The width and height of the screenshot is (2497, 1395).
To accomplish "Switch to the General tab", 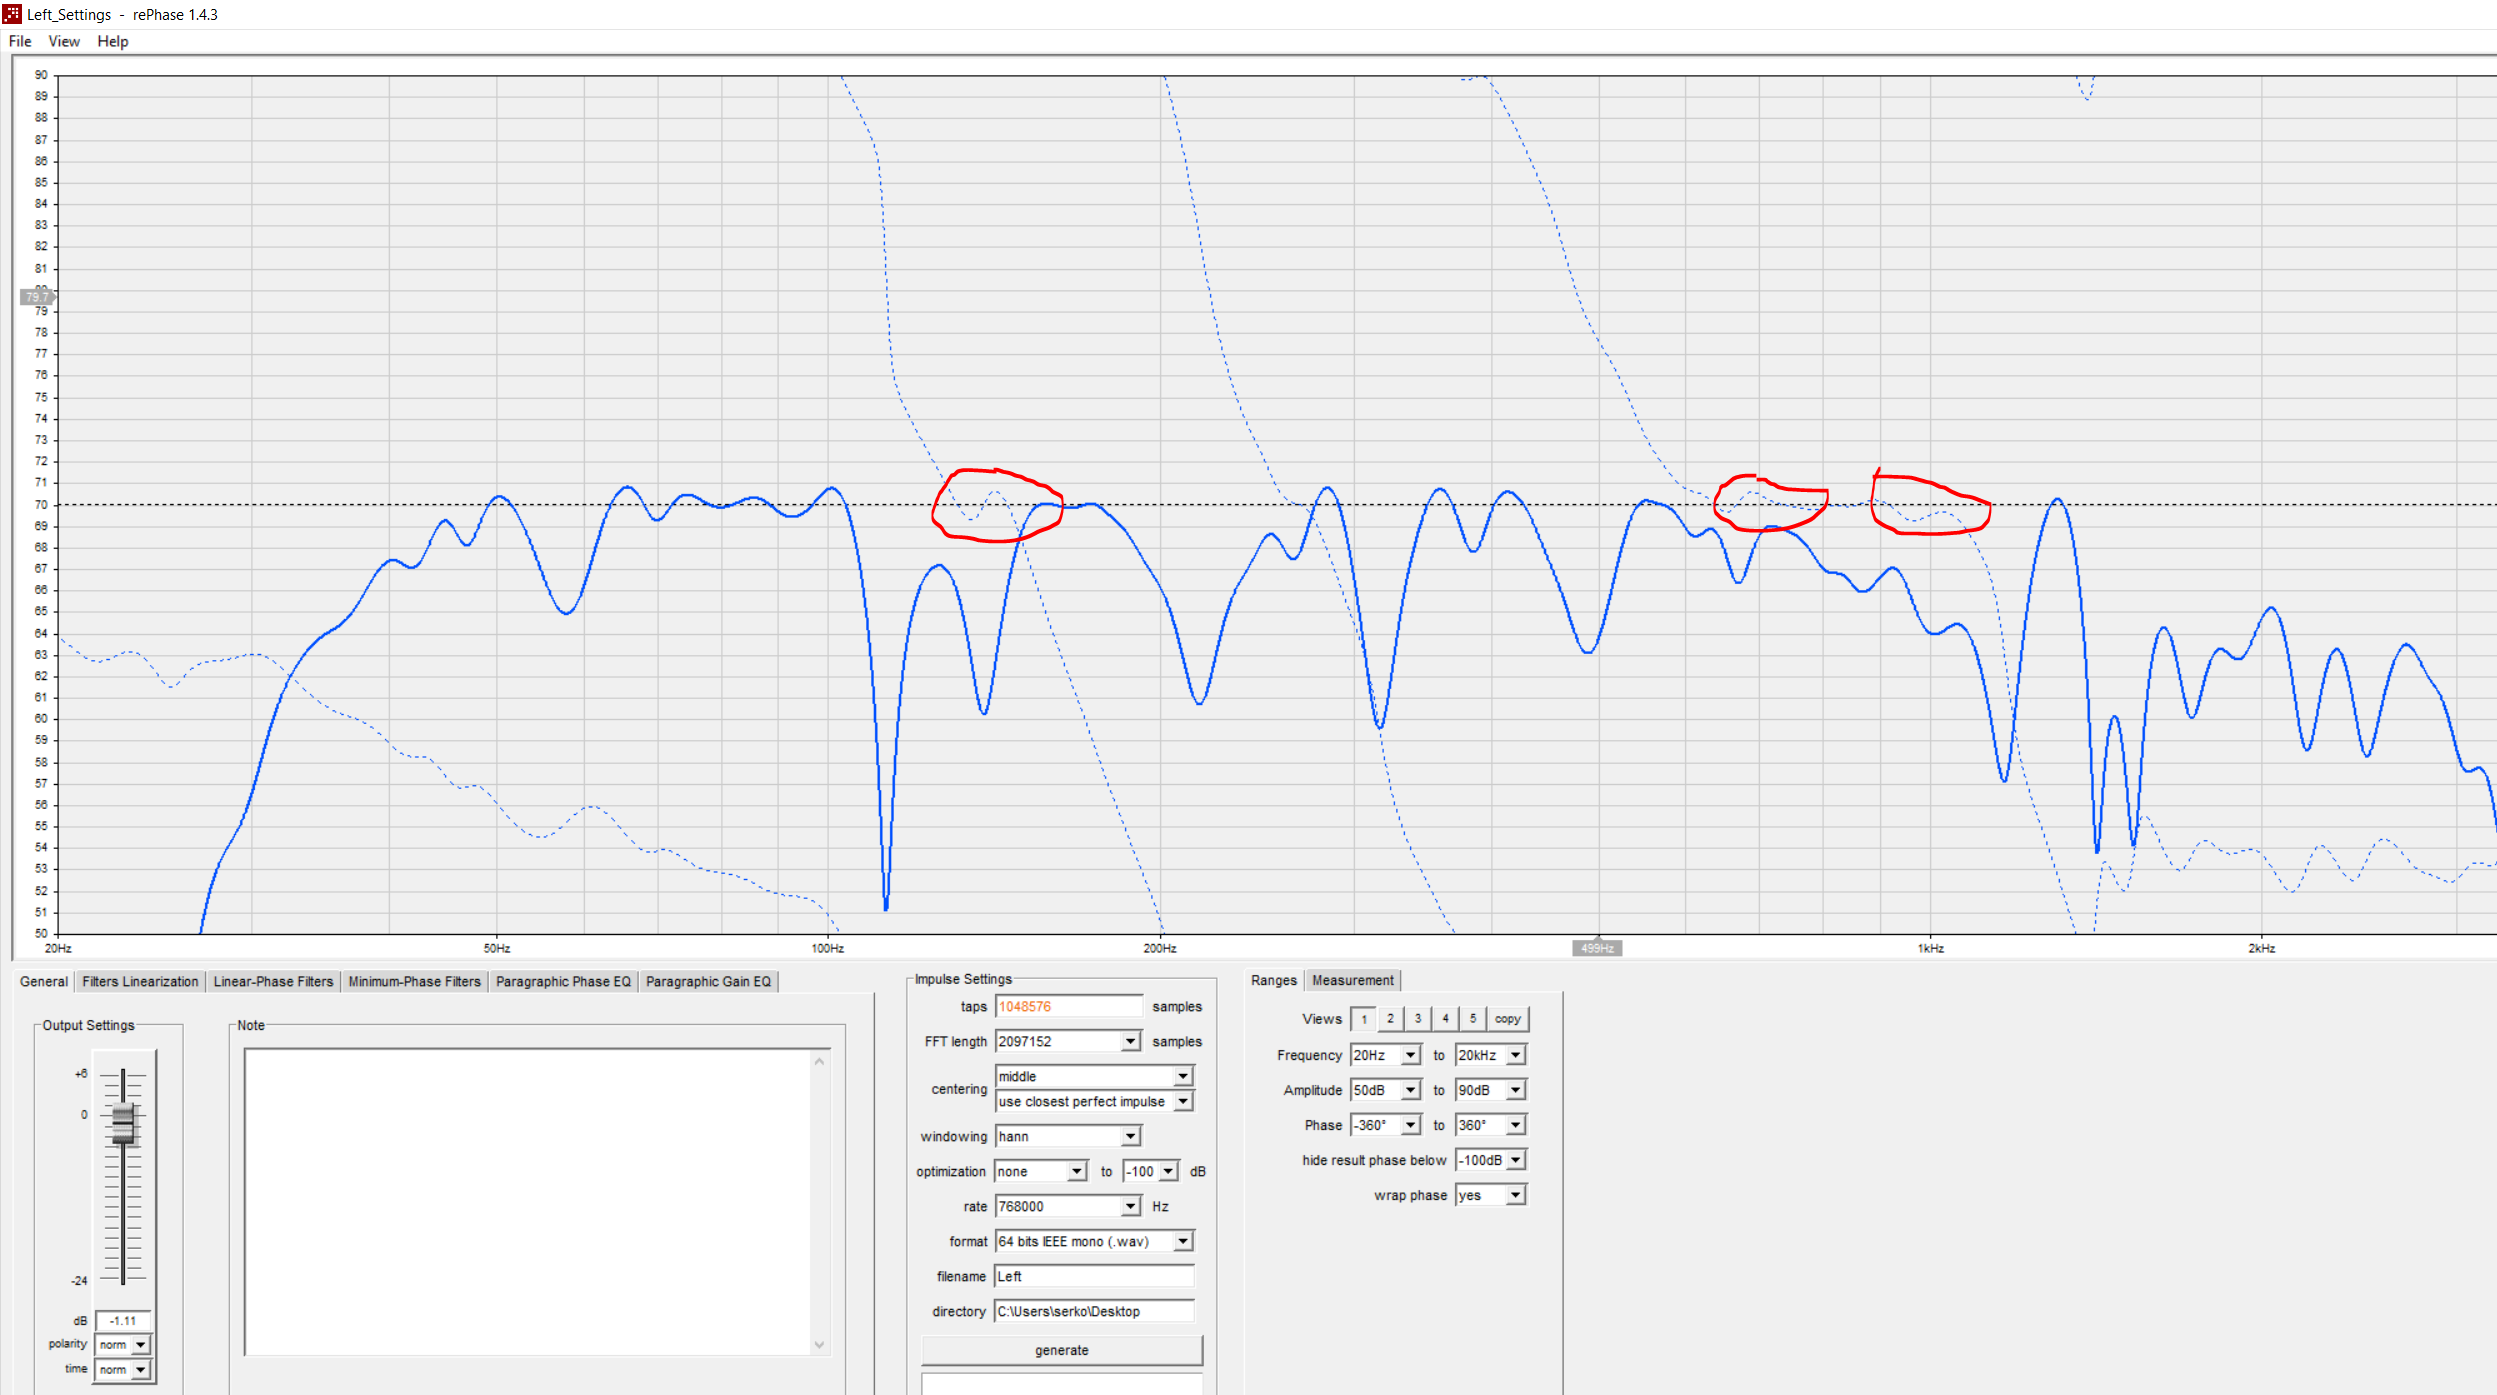I will (44, 981).
